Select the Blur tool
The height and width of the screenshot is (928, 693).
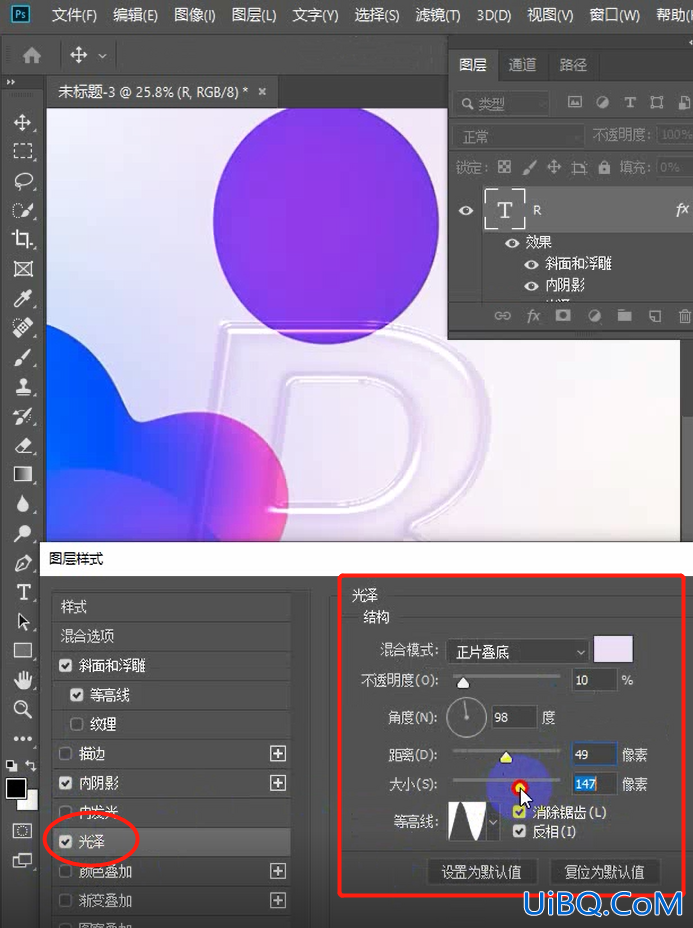[x=22, y=504]
